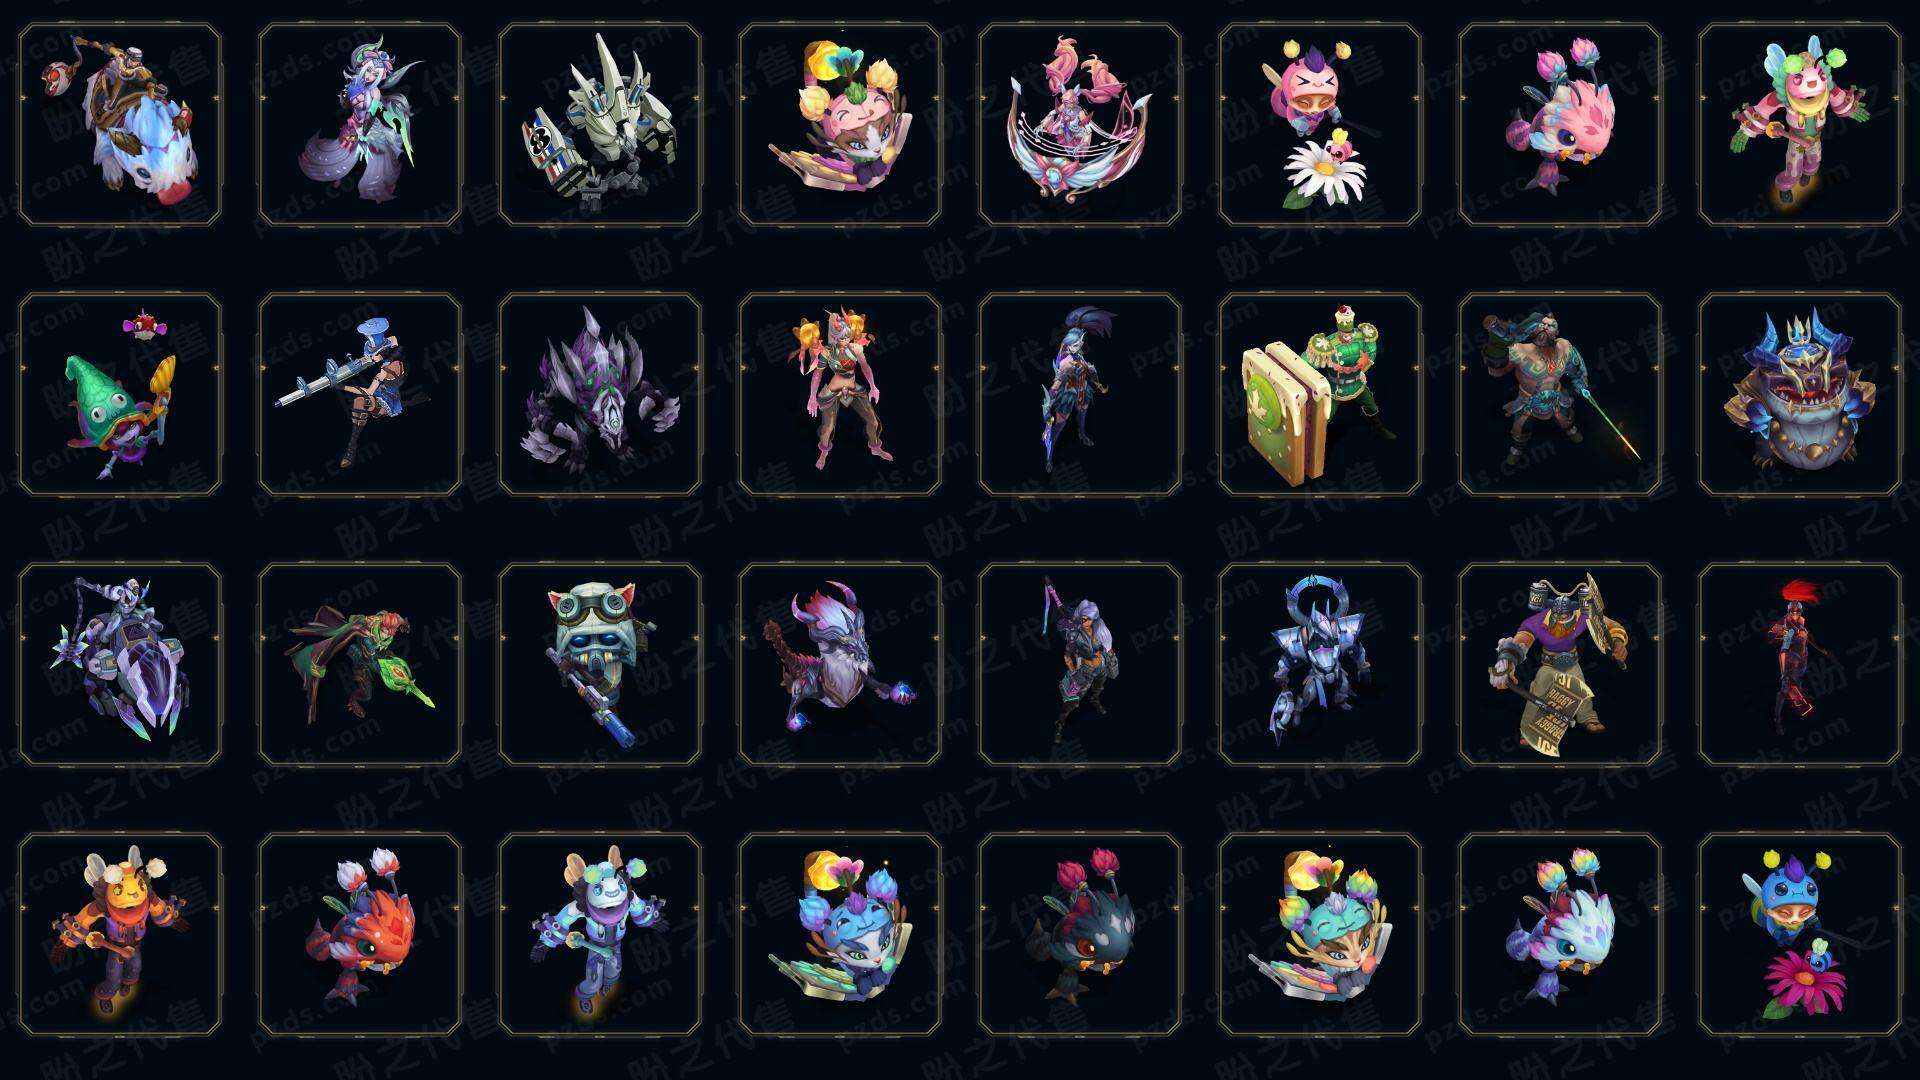
Task: Select the man riding a white poro
Action: [120, 125]
